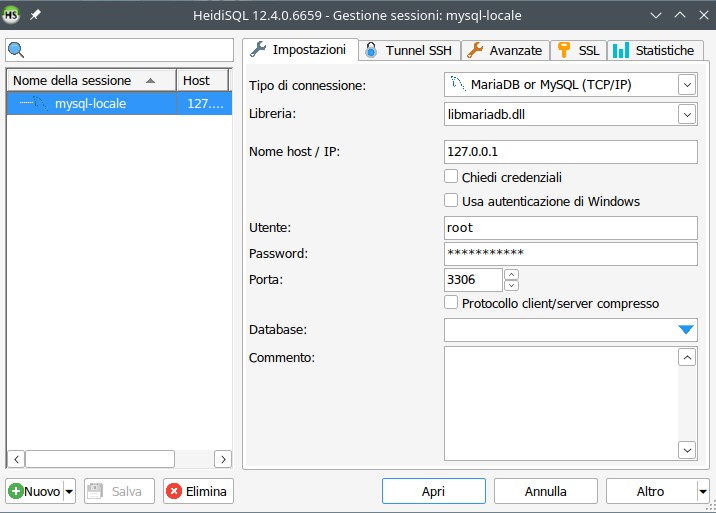Viewport: 716px width, 513px height.
Task: Click the Elimina button
Action: click(198, 492)
